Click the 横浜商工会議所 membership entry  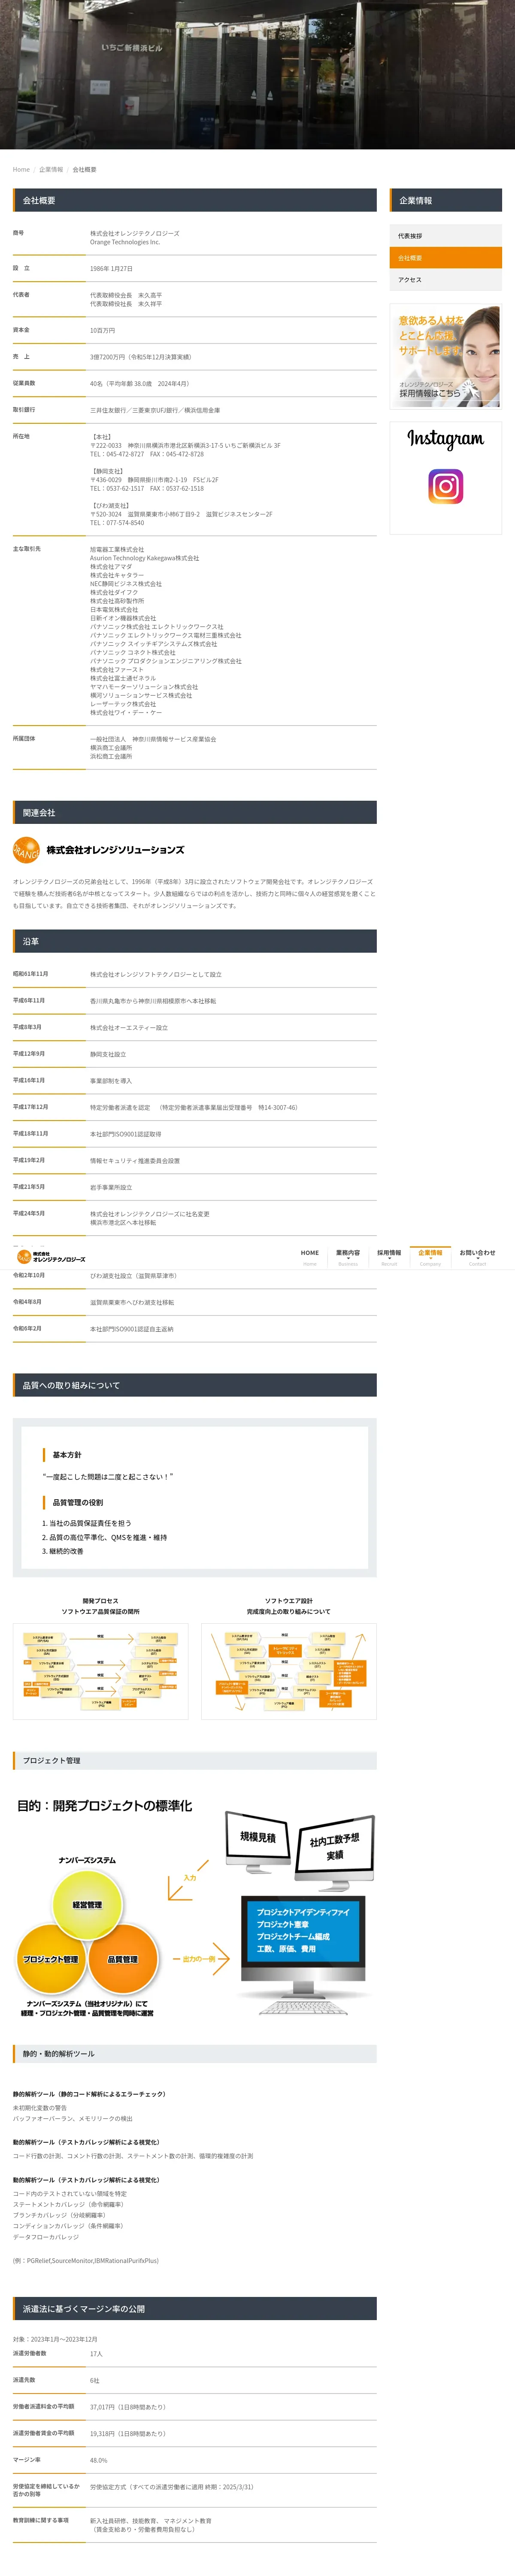coord(111,748)
